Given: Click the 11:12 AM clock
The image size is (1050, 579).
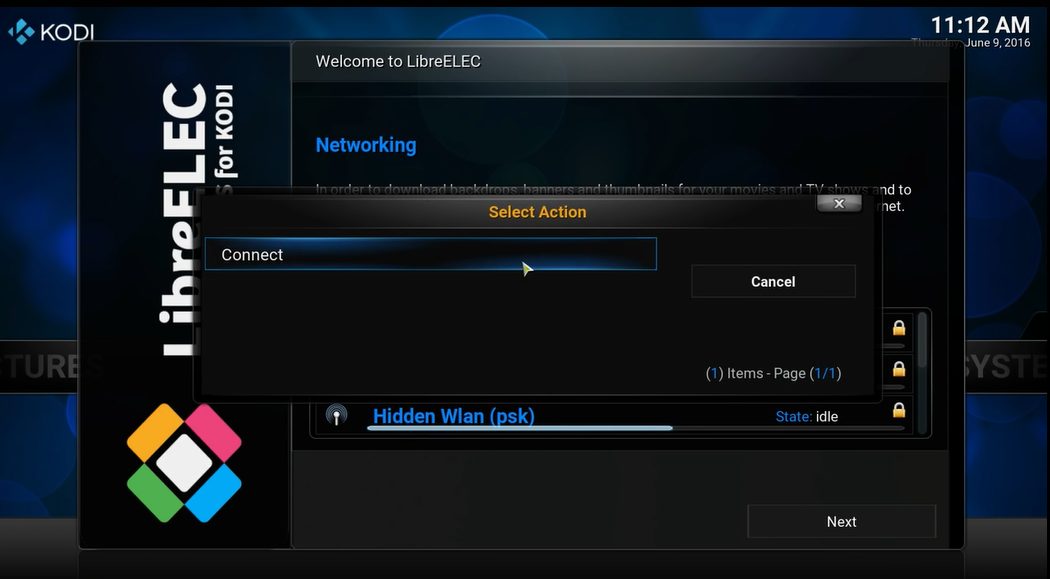Looking at the screenshot, I should [x=980, y=25].
